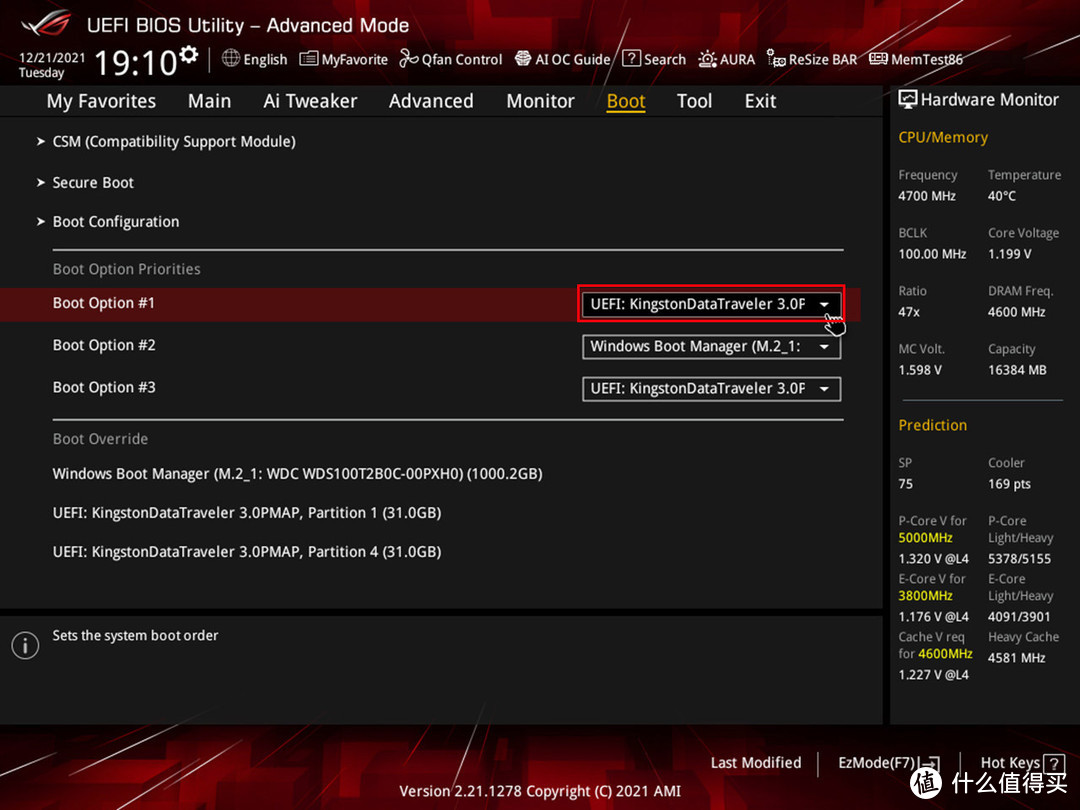This screenshot has width=1080, height=810.
Task: Open Boot Option #2 dropdown
Action: [x=712, y=346]
